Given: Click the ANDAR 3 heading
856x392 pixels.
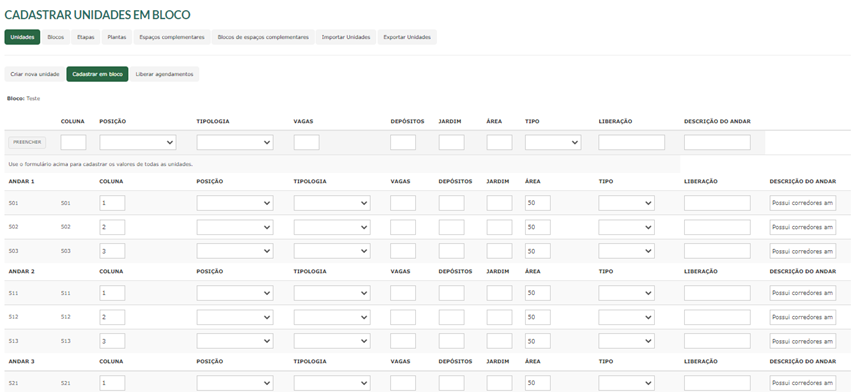Looking at the screenshot, I should point(21,361).
